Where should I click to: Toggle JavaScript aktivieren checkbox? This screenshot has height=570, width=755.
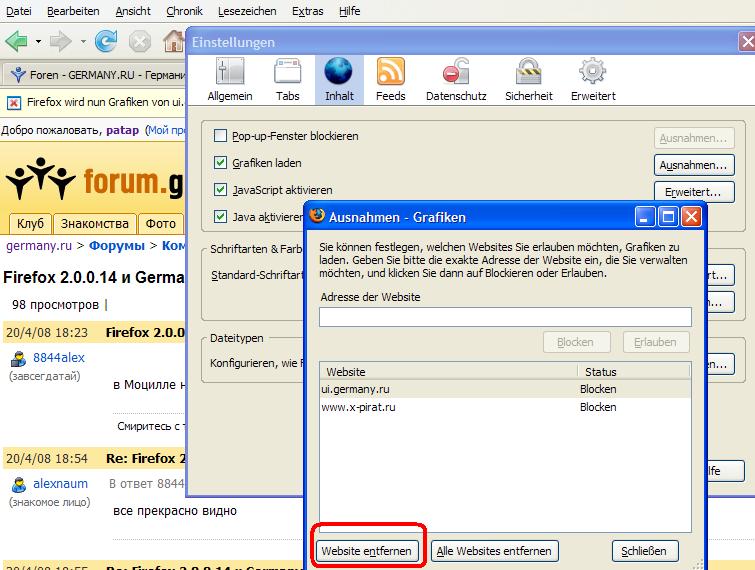[x=220, y=190]
